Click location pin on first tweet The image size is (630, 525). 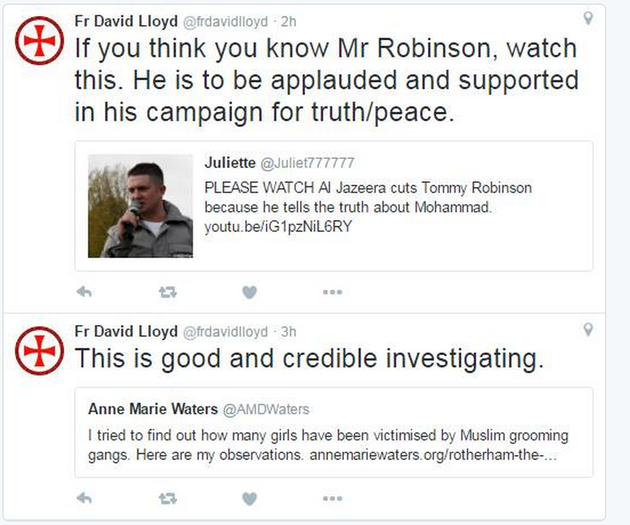[588, 18]
